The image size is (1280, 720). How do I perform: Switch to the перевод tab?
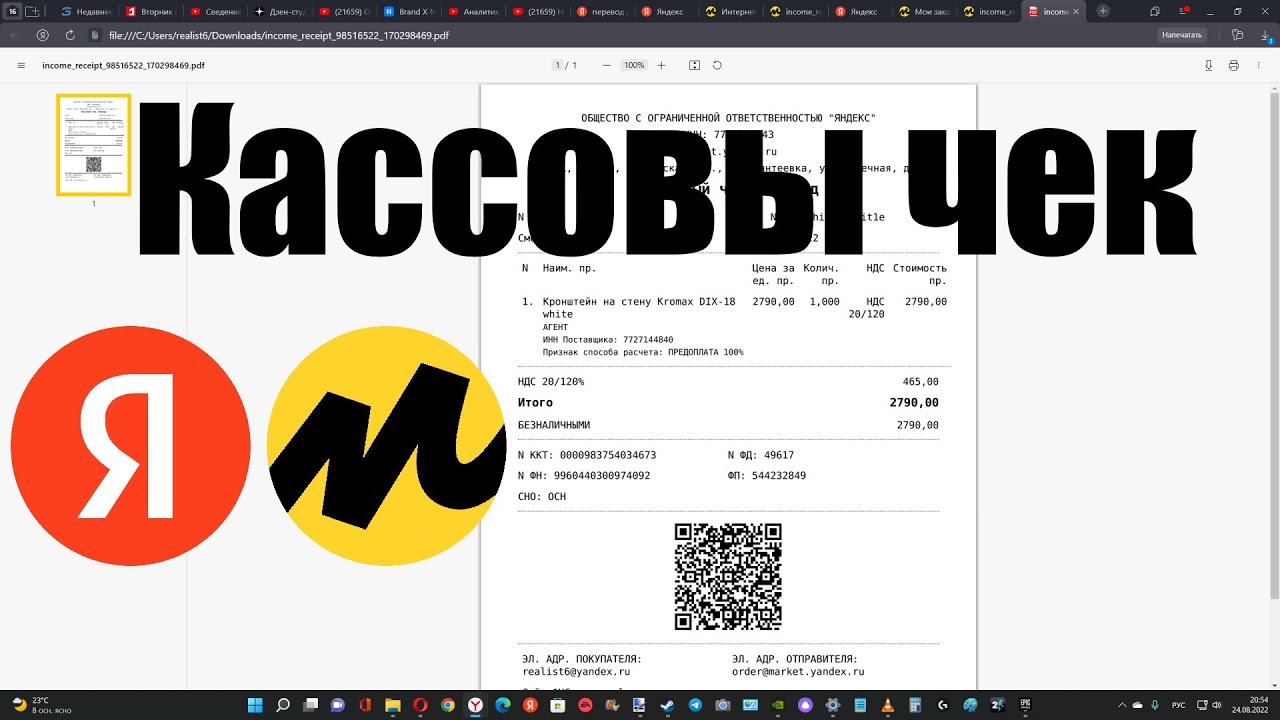point(602,11)
